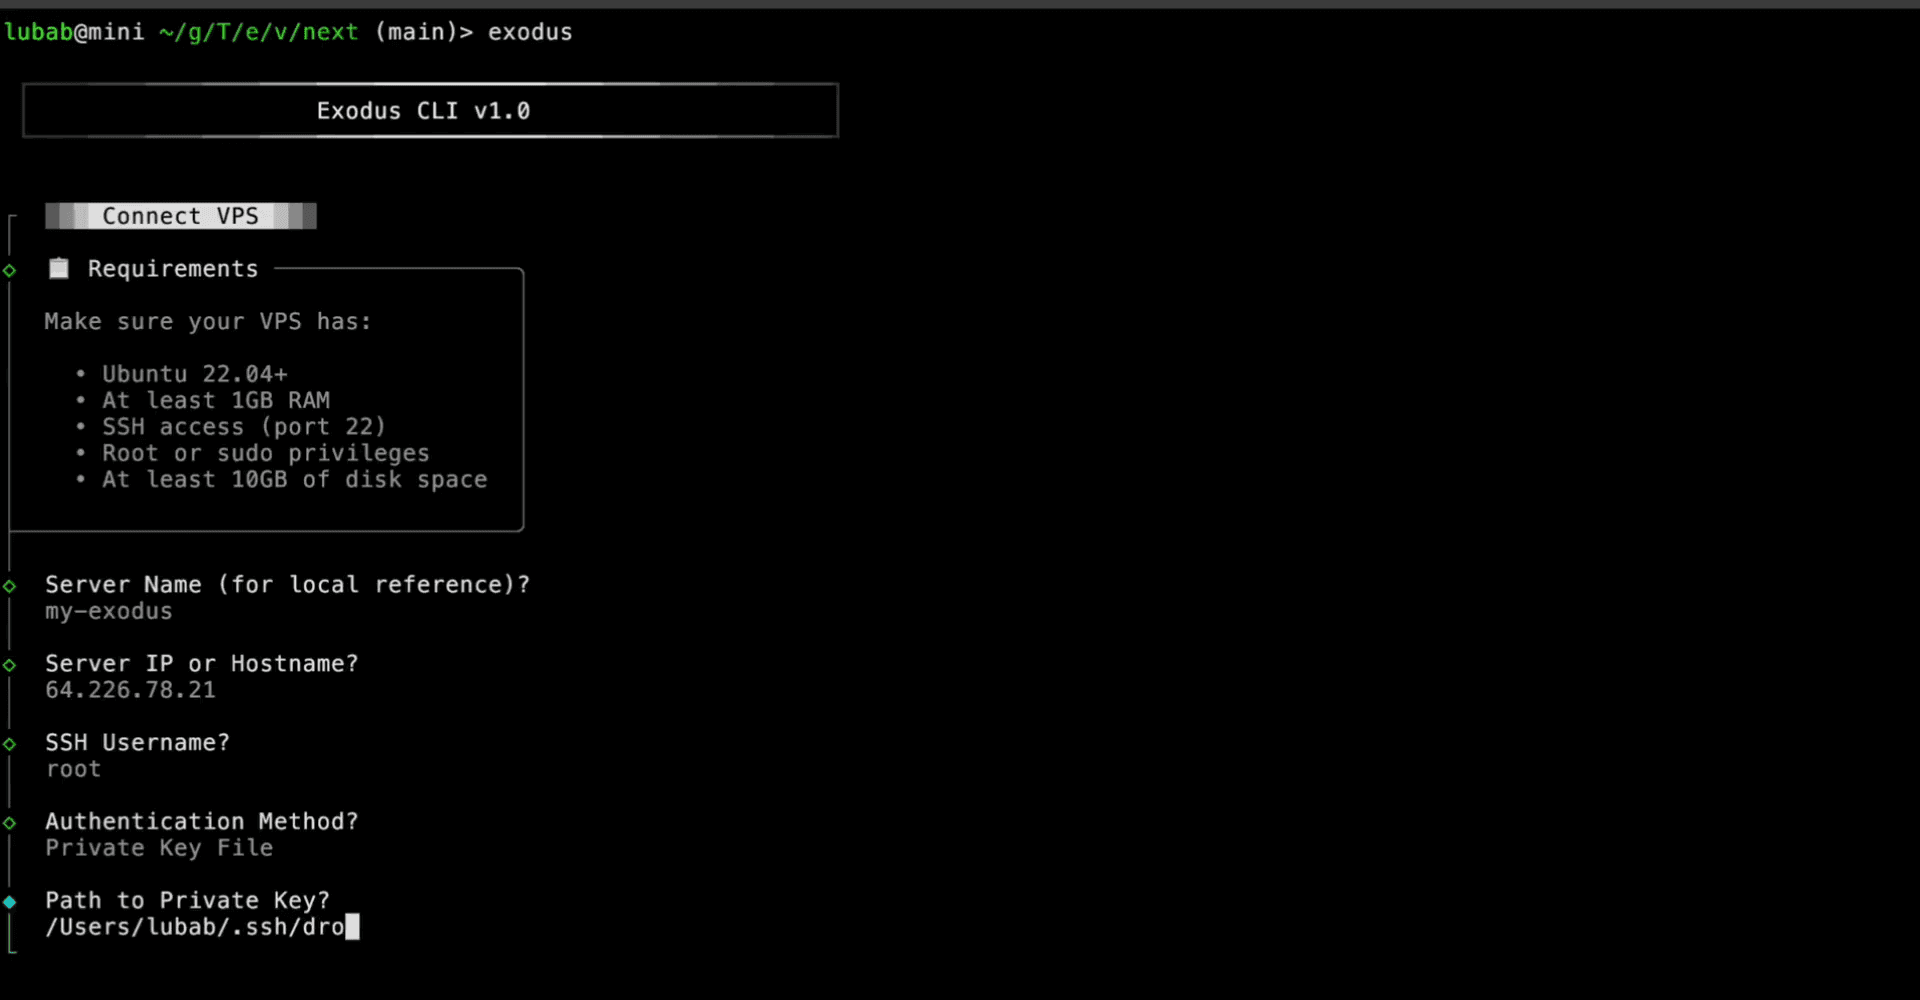Click the Ubuntu 22.04+ requirement line
1920x1000 pixels.
(x=194, y=374)
